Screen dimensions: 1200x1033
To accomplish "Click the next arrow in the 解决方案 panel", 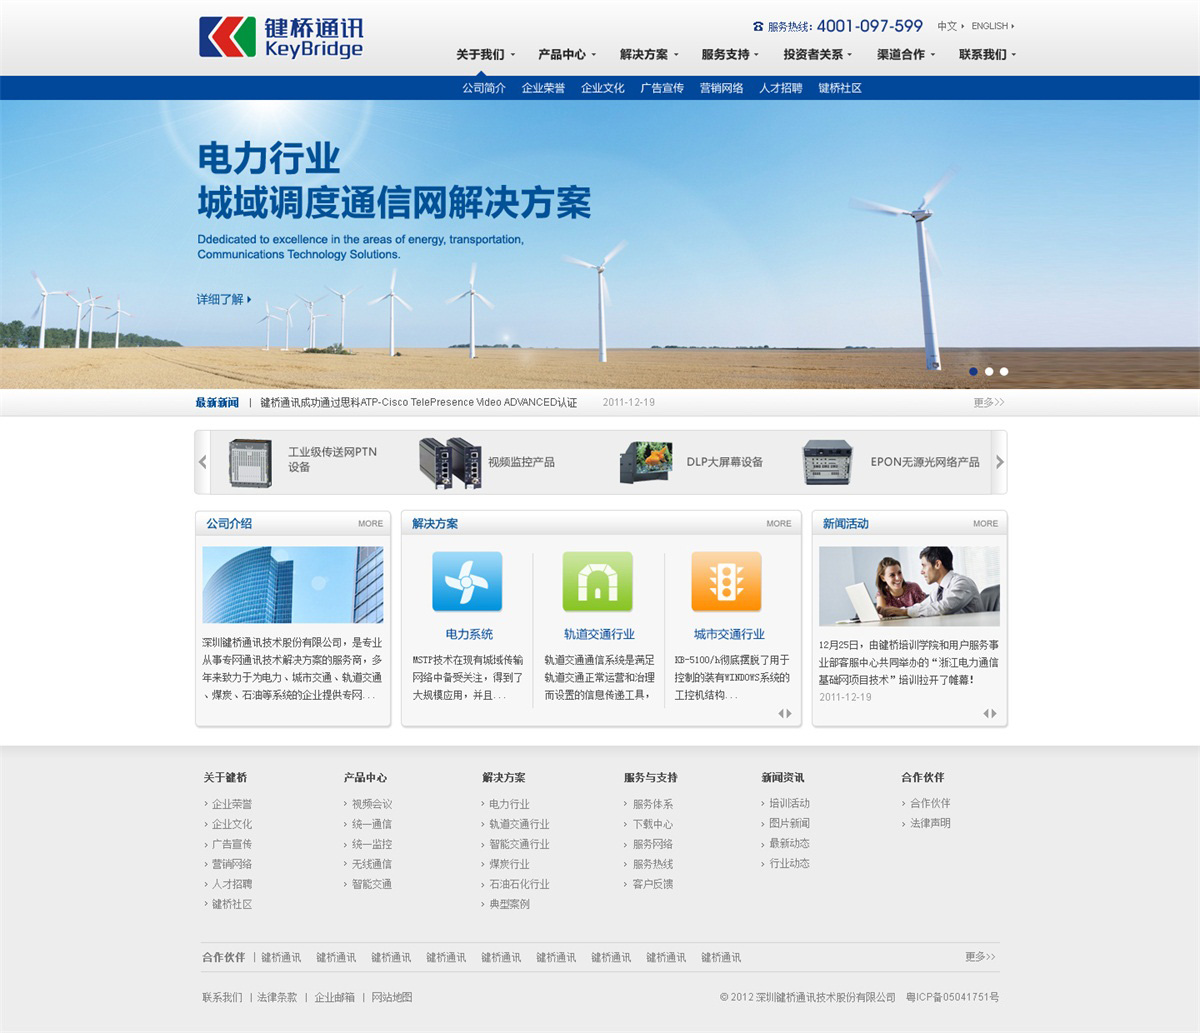I will pyautogui.click(x=791, y=714).
